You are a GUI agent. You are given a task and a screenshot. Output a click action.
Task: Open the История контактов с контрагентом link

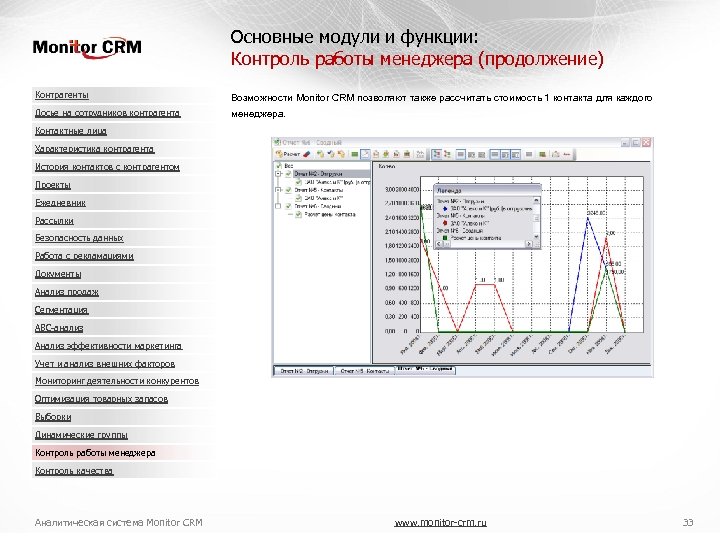[107, 167]
